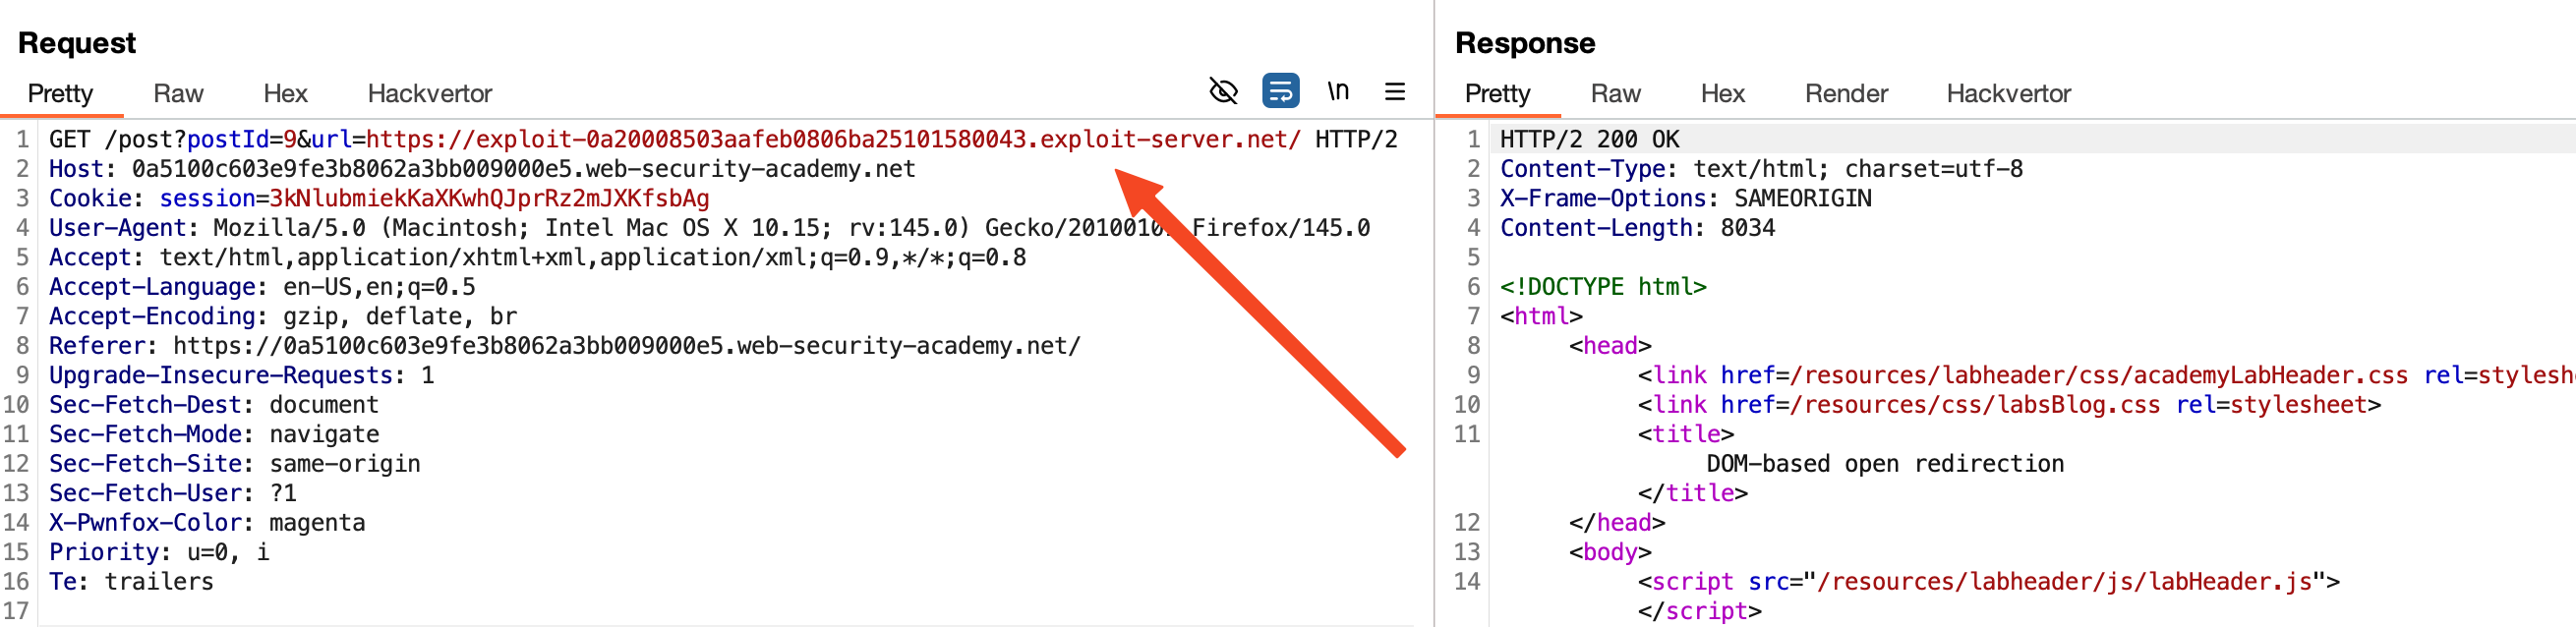The width and height of the screenshot is (2576, 627).
Task: Toggle the crossed-out eye icon in Request
Action: 1223,91
